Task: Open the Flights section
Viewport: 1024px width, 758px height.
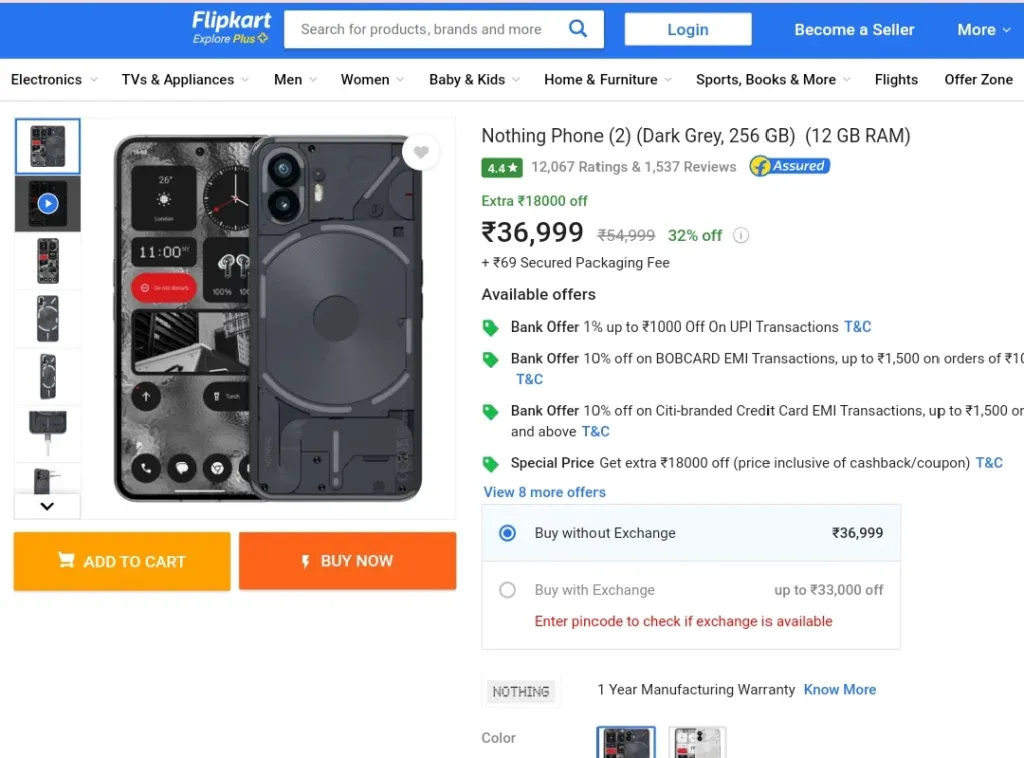Action: coord(896,80)
